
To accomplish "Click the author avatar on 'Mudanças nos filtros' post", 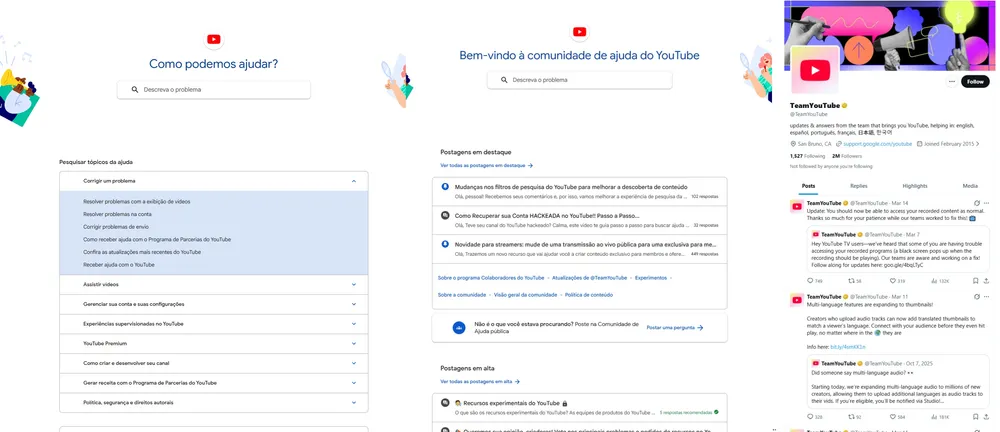I will tap(445, 187).
